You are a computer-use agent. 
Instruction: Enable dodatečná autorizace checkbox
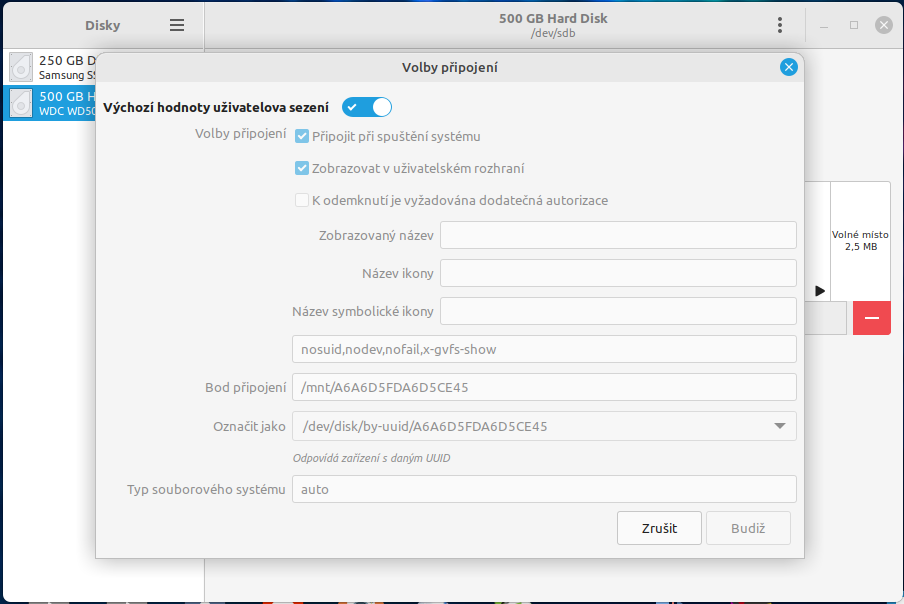coord(302,200)
